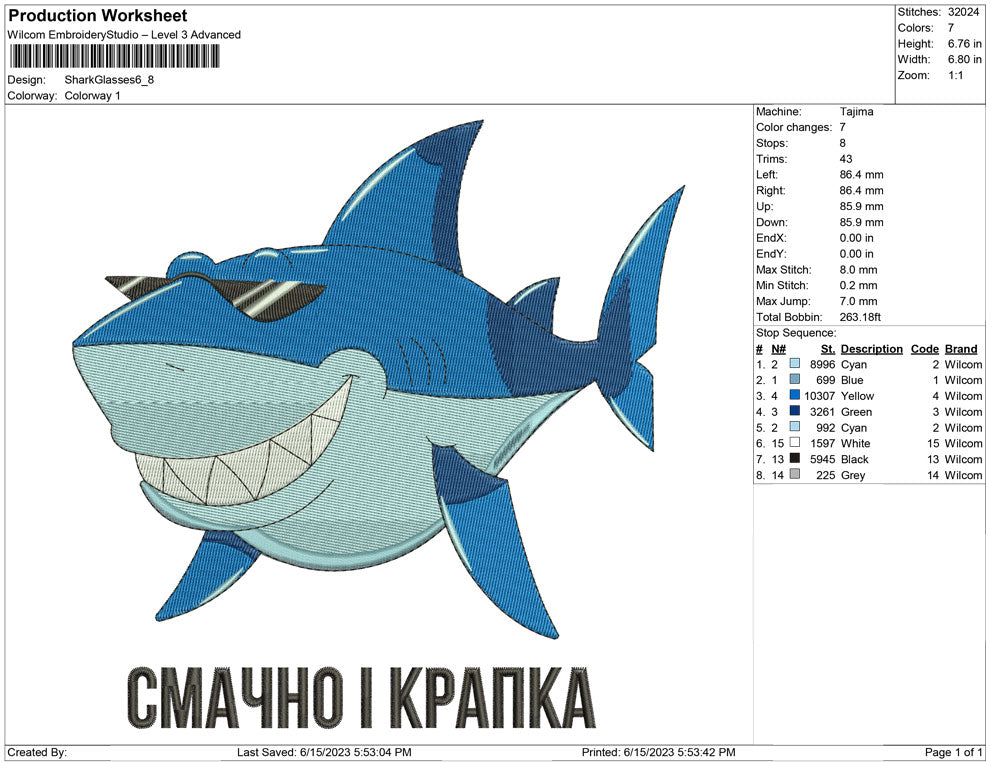Click the light cyan swatch in stop 1
This screenshot has height=762, width=990.
click(794, 365)
